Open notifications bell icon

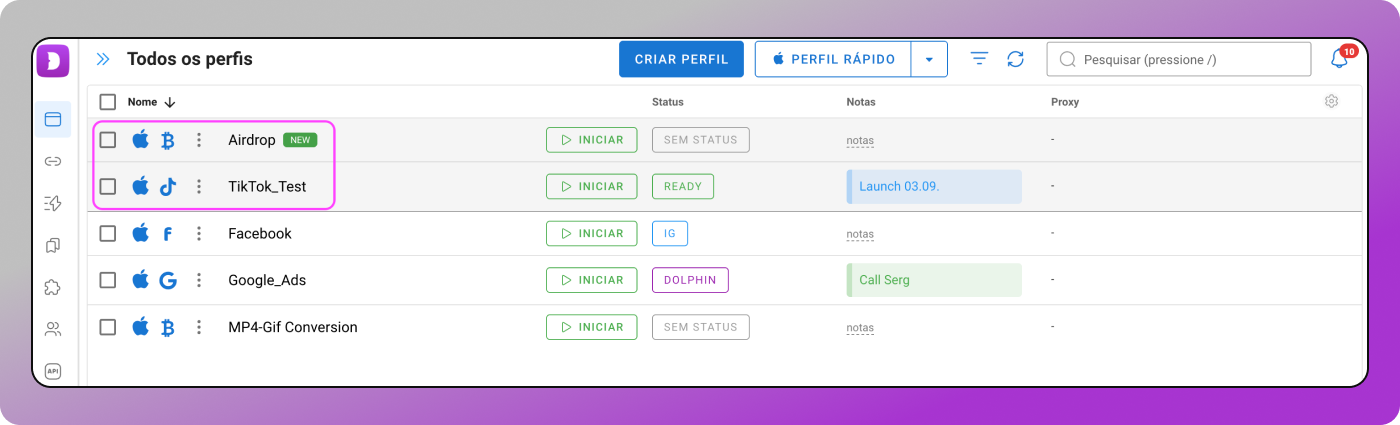click(x=1340, y=59)
